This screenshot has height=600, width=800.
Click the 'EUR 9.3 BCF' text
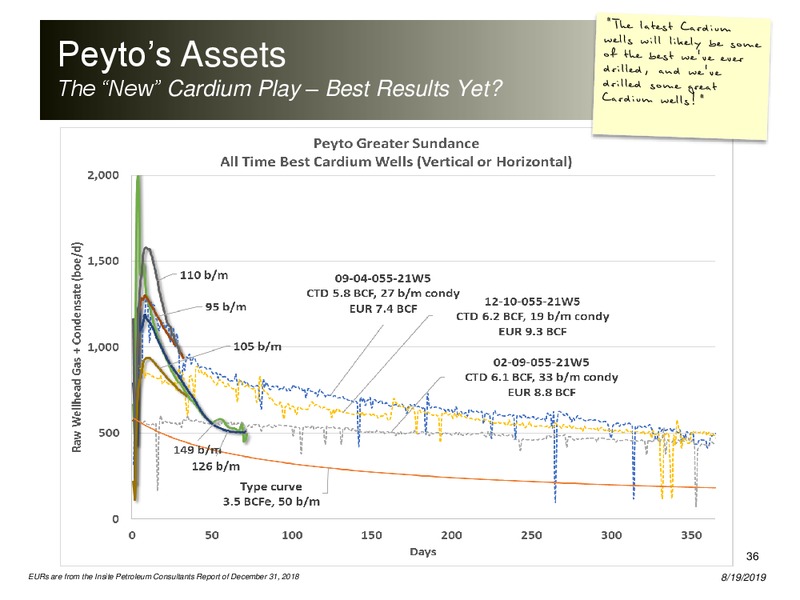[532, 332]
